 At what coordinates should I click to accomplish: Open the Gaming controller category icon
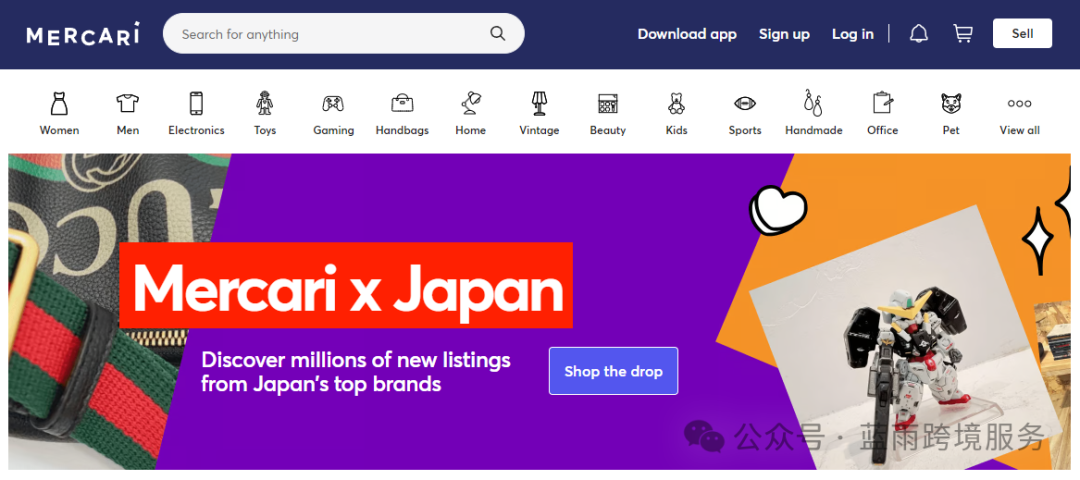pyautogui.click(x=333, y=104)
